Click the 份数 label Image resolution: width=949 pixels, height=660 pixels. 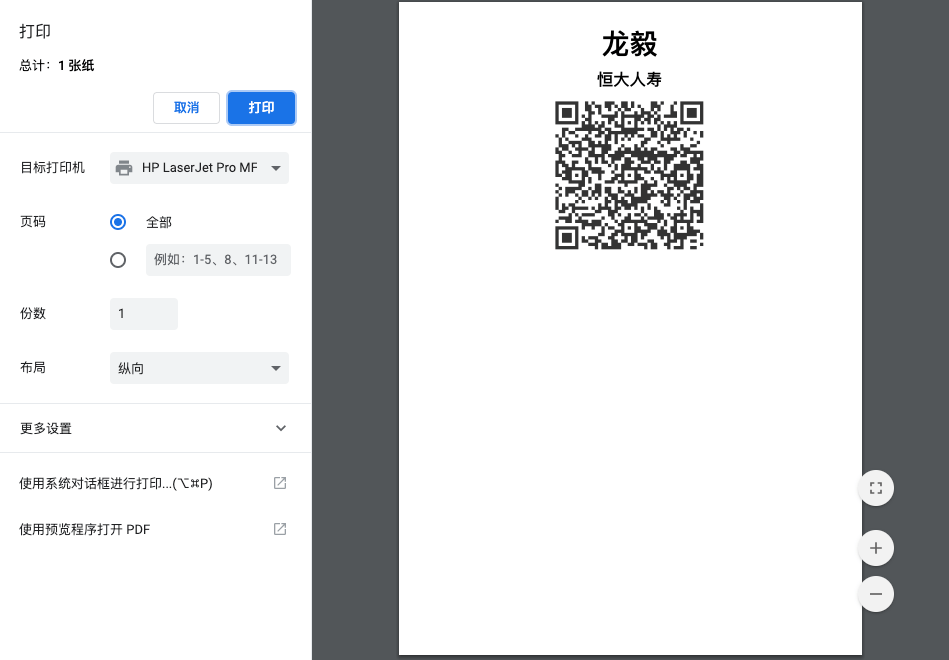(x=33, y=313)
